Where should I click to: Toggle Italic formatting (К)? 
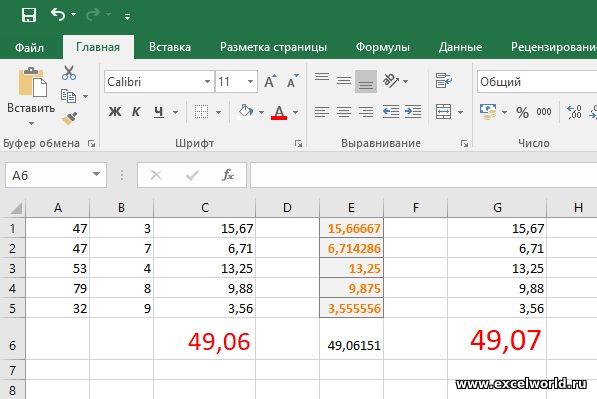136,112
